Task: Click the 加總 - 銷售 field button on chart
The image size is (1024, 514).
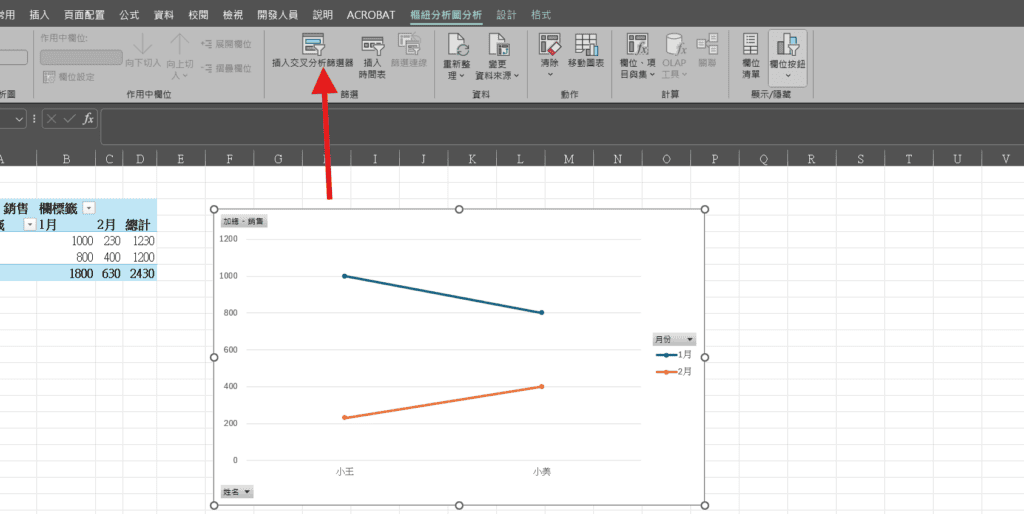Action: 244,222
